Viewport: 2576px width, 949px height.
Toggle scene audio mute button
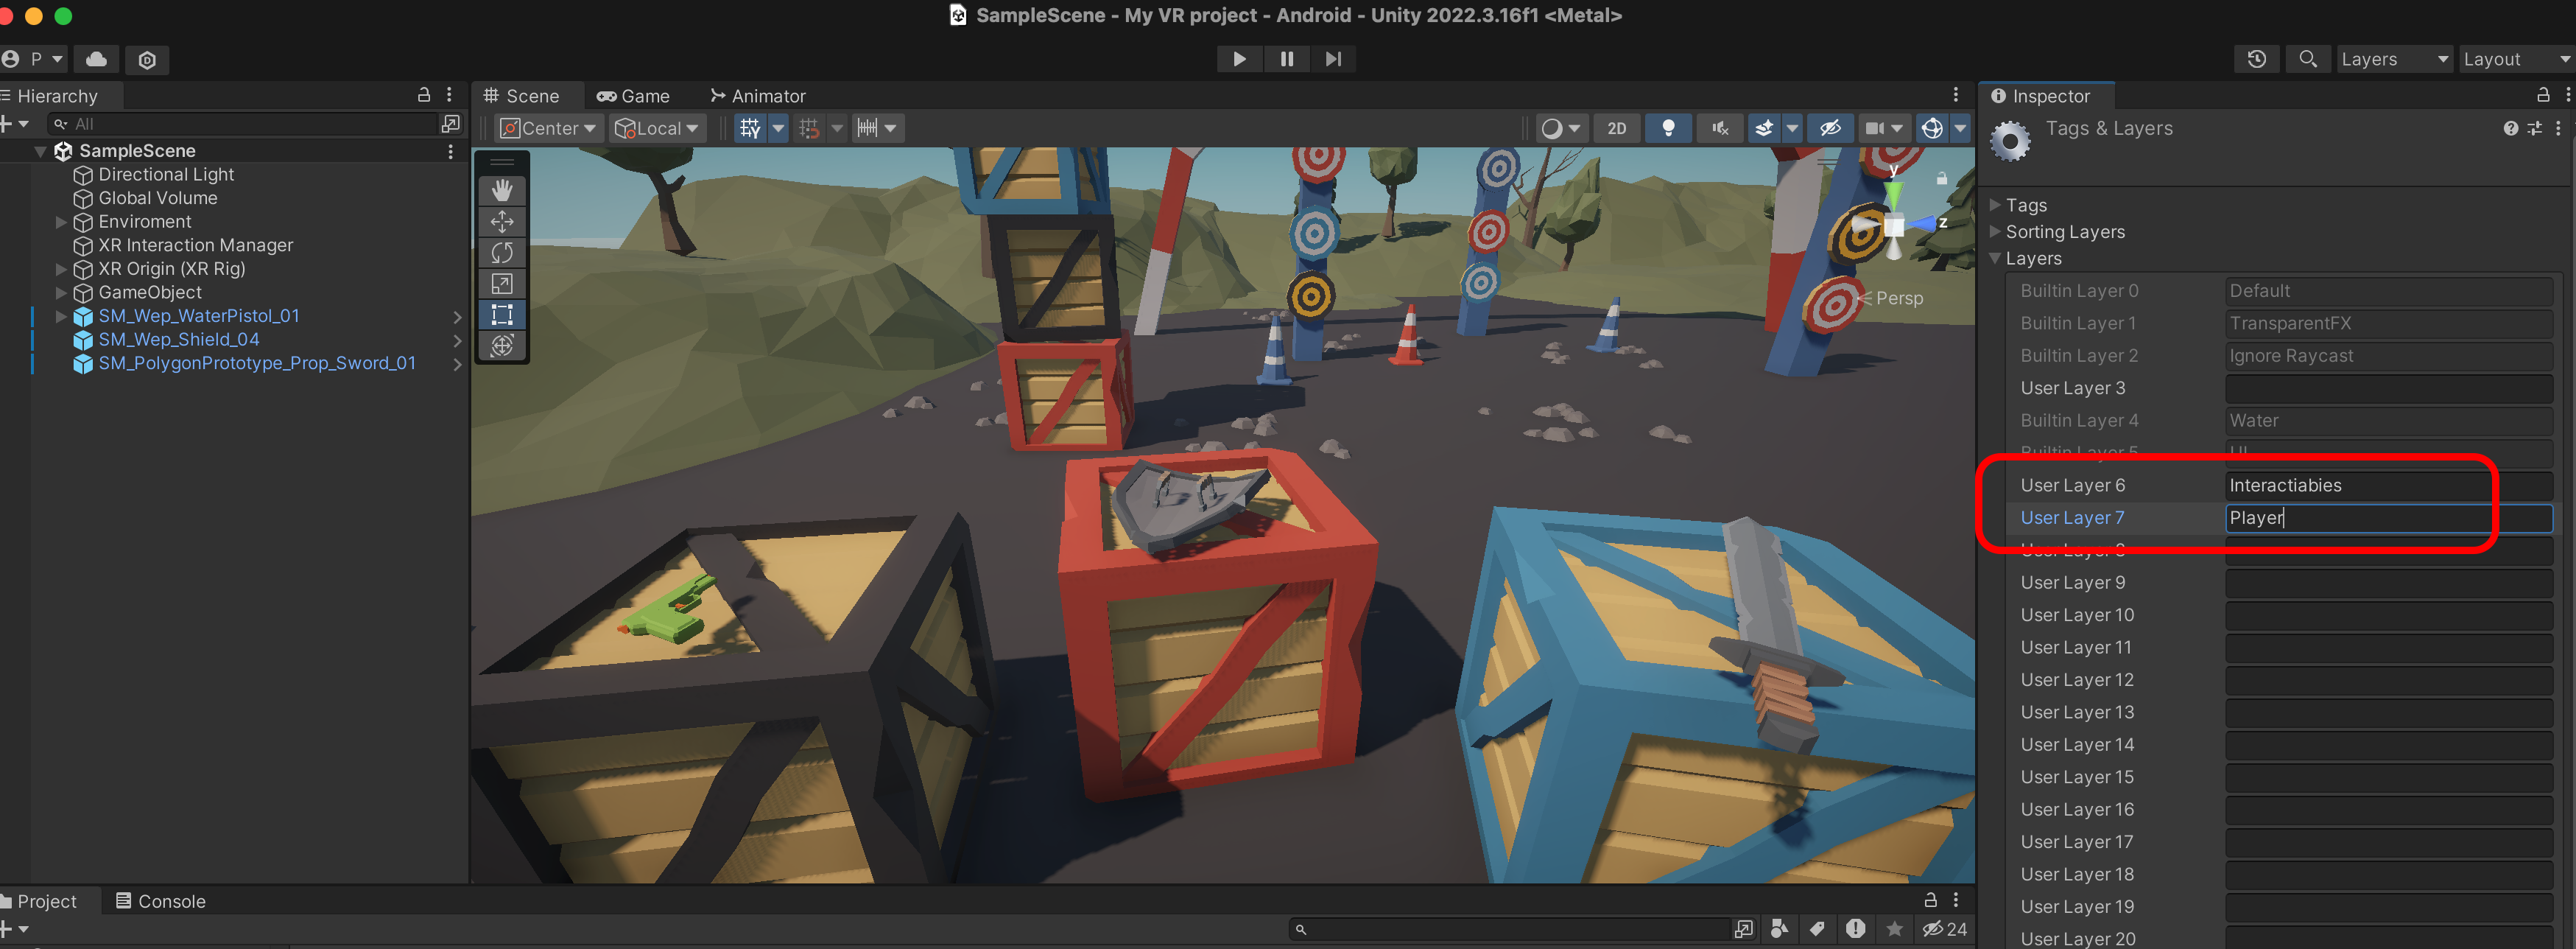tap(1719, 128)
